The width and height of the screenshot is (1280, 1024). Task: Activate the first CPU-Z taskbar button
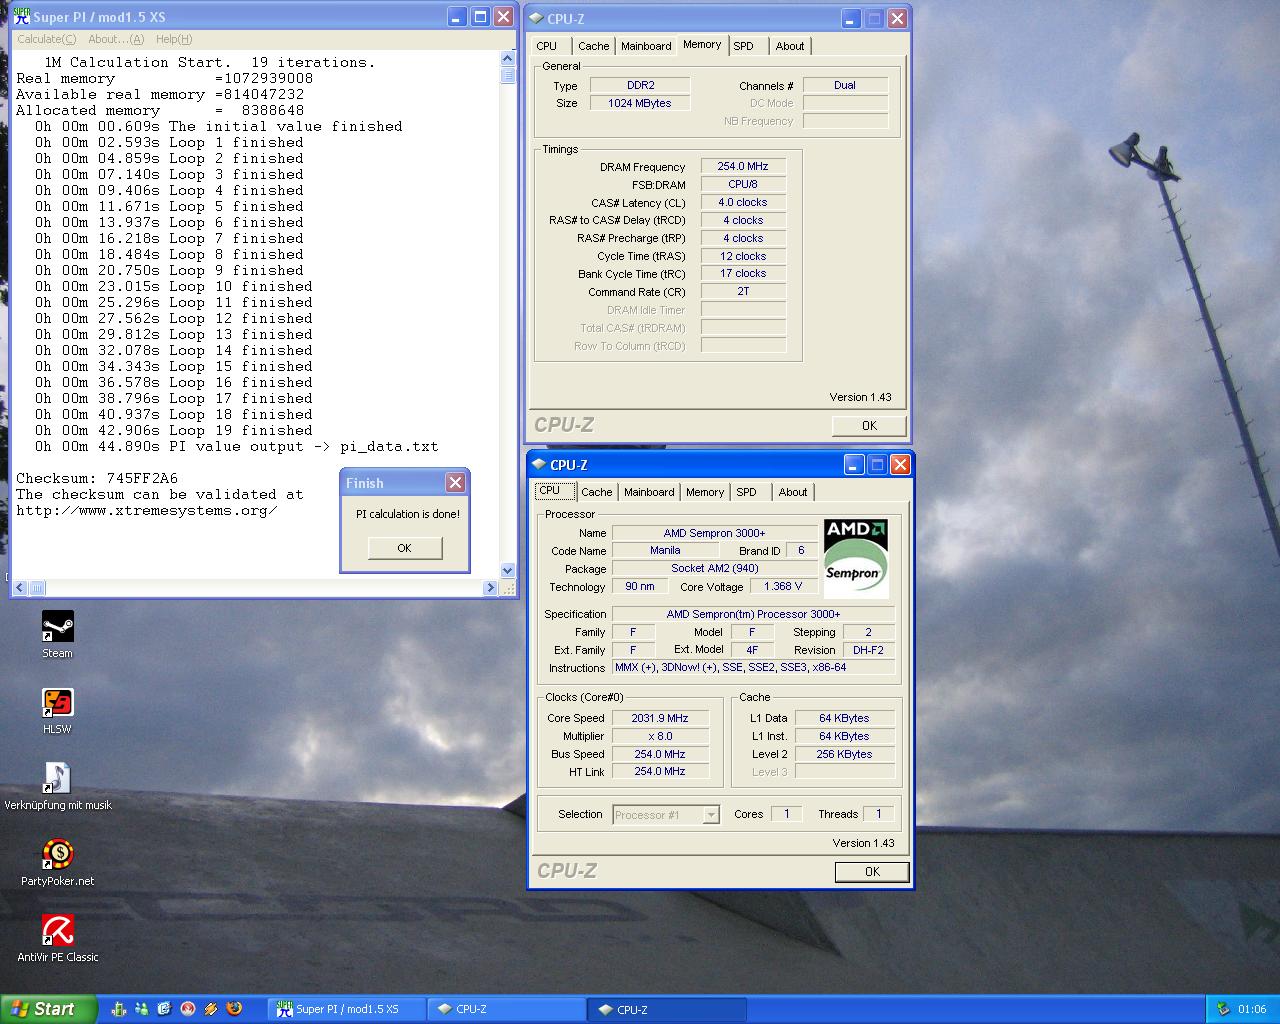[x=506, y=1009]
